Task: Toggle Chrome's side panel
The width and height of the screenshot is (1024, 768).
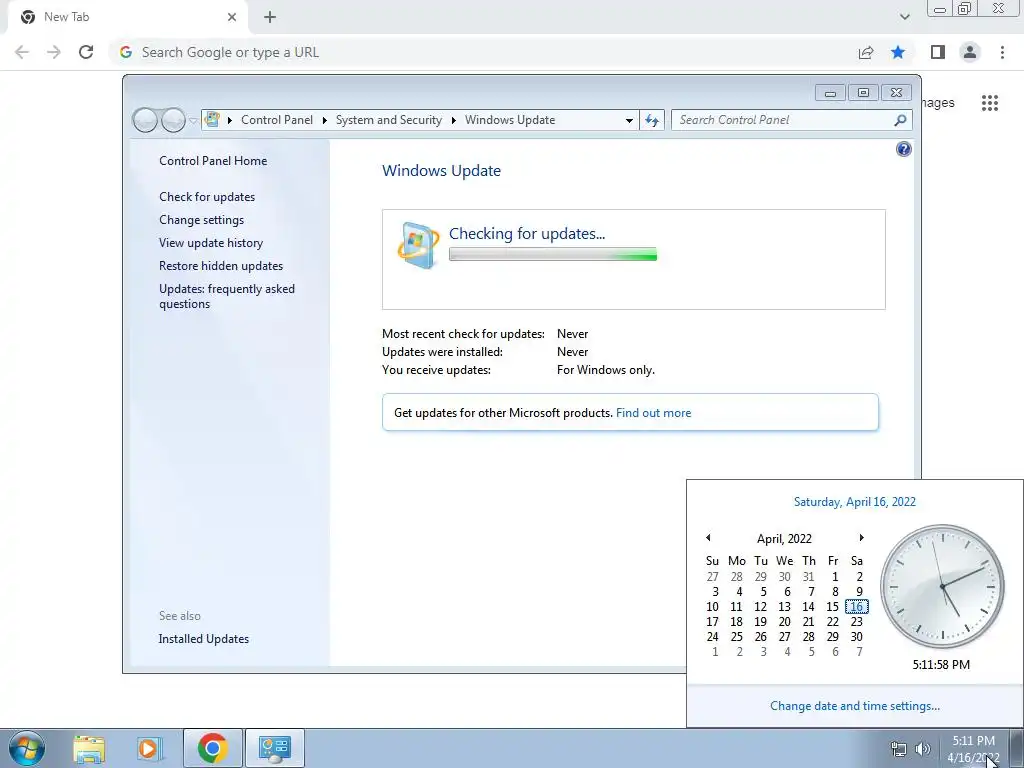Action: 938,52
